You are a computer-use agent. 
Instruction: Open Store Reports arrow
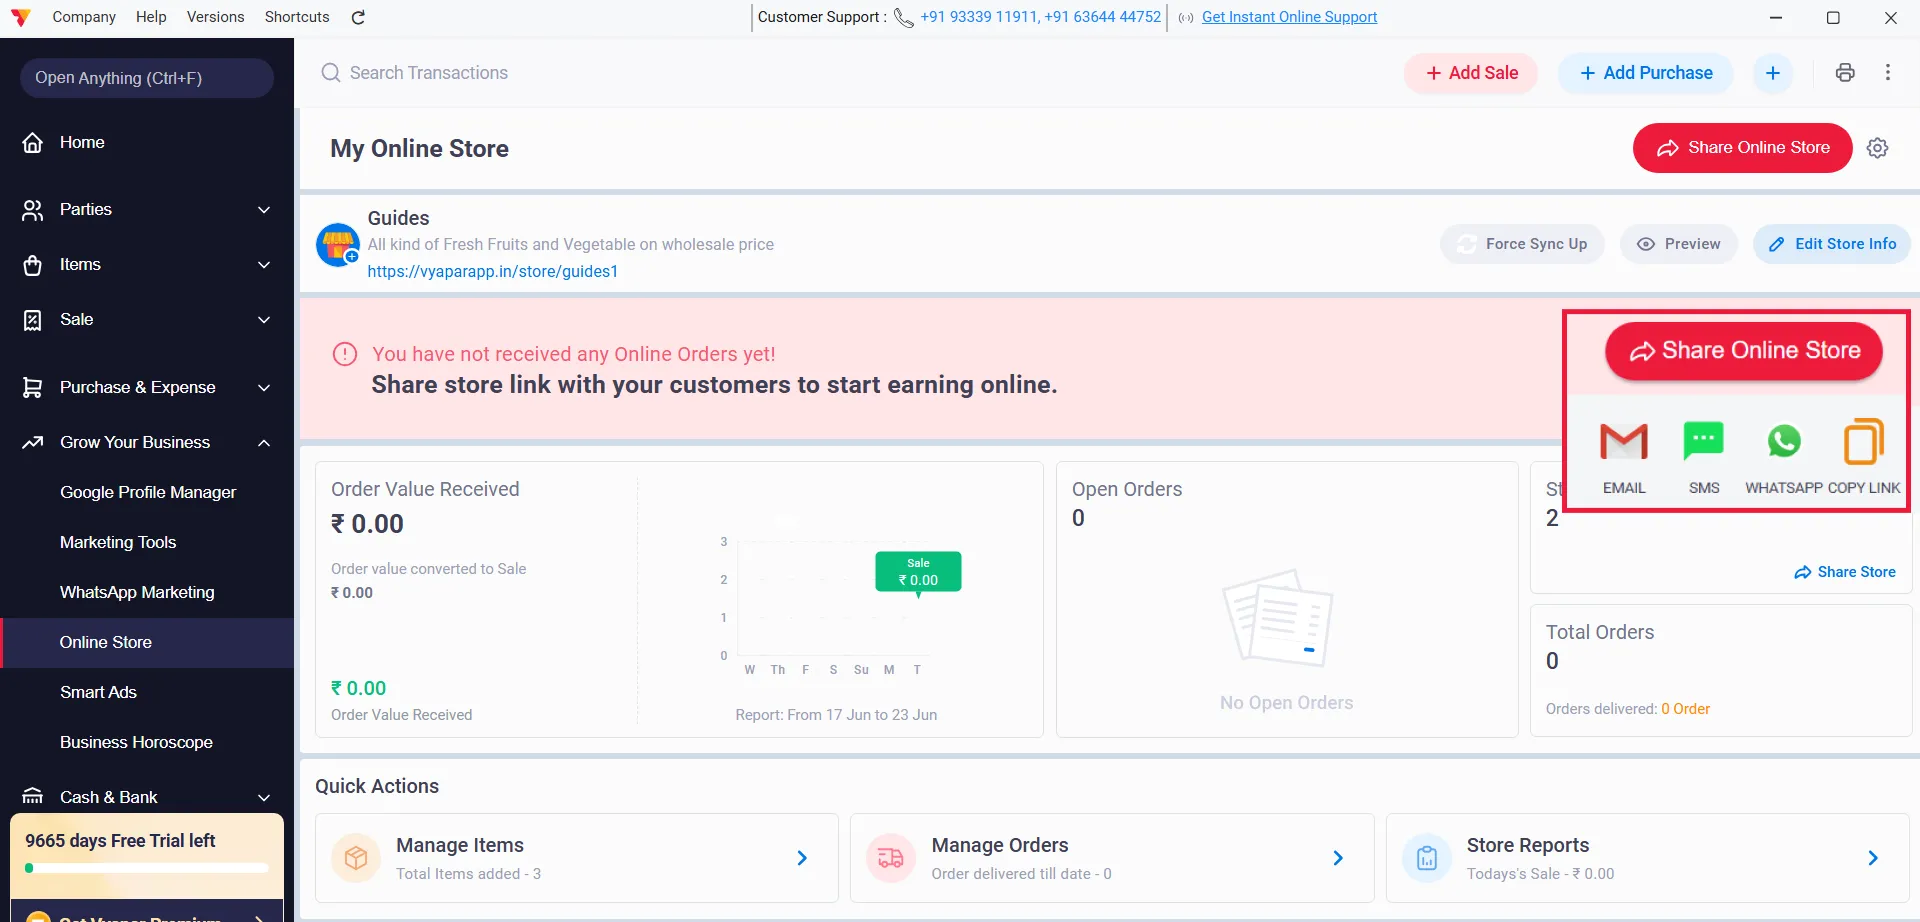(1873, 858)
